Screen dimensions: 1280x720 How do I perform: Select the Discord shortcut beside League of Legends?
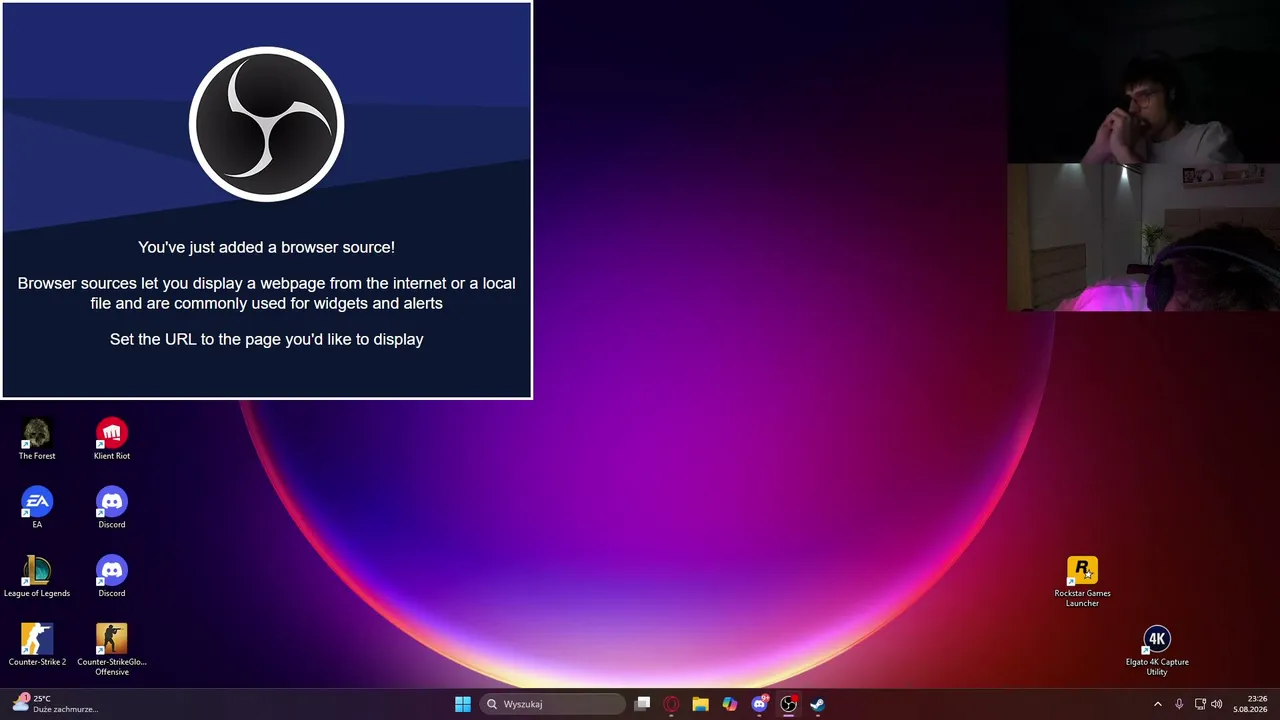click(112, 577)
